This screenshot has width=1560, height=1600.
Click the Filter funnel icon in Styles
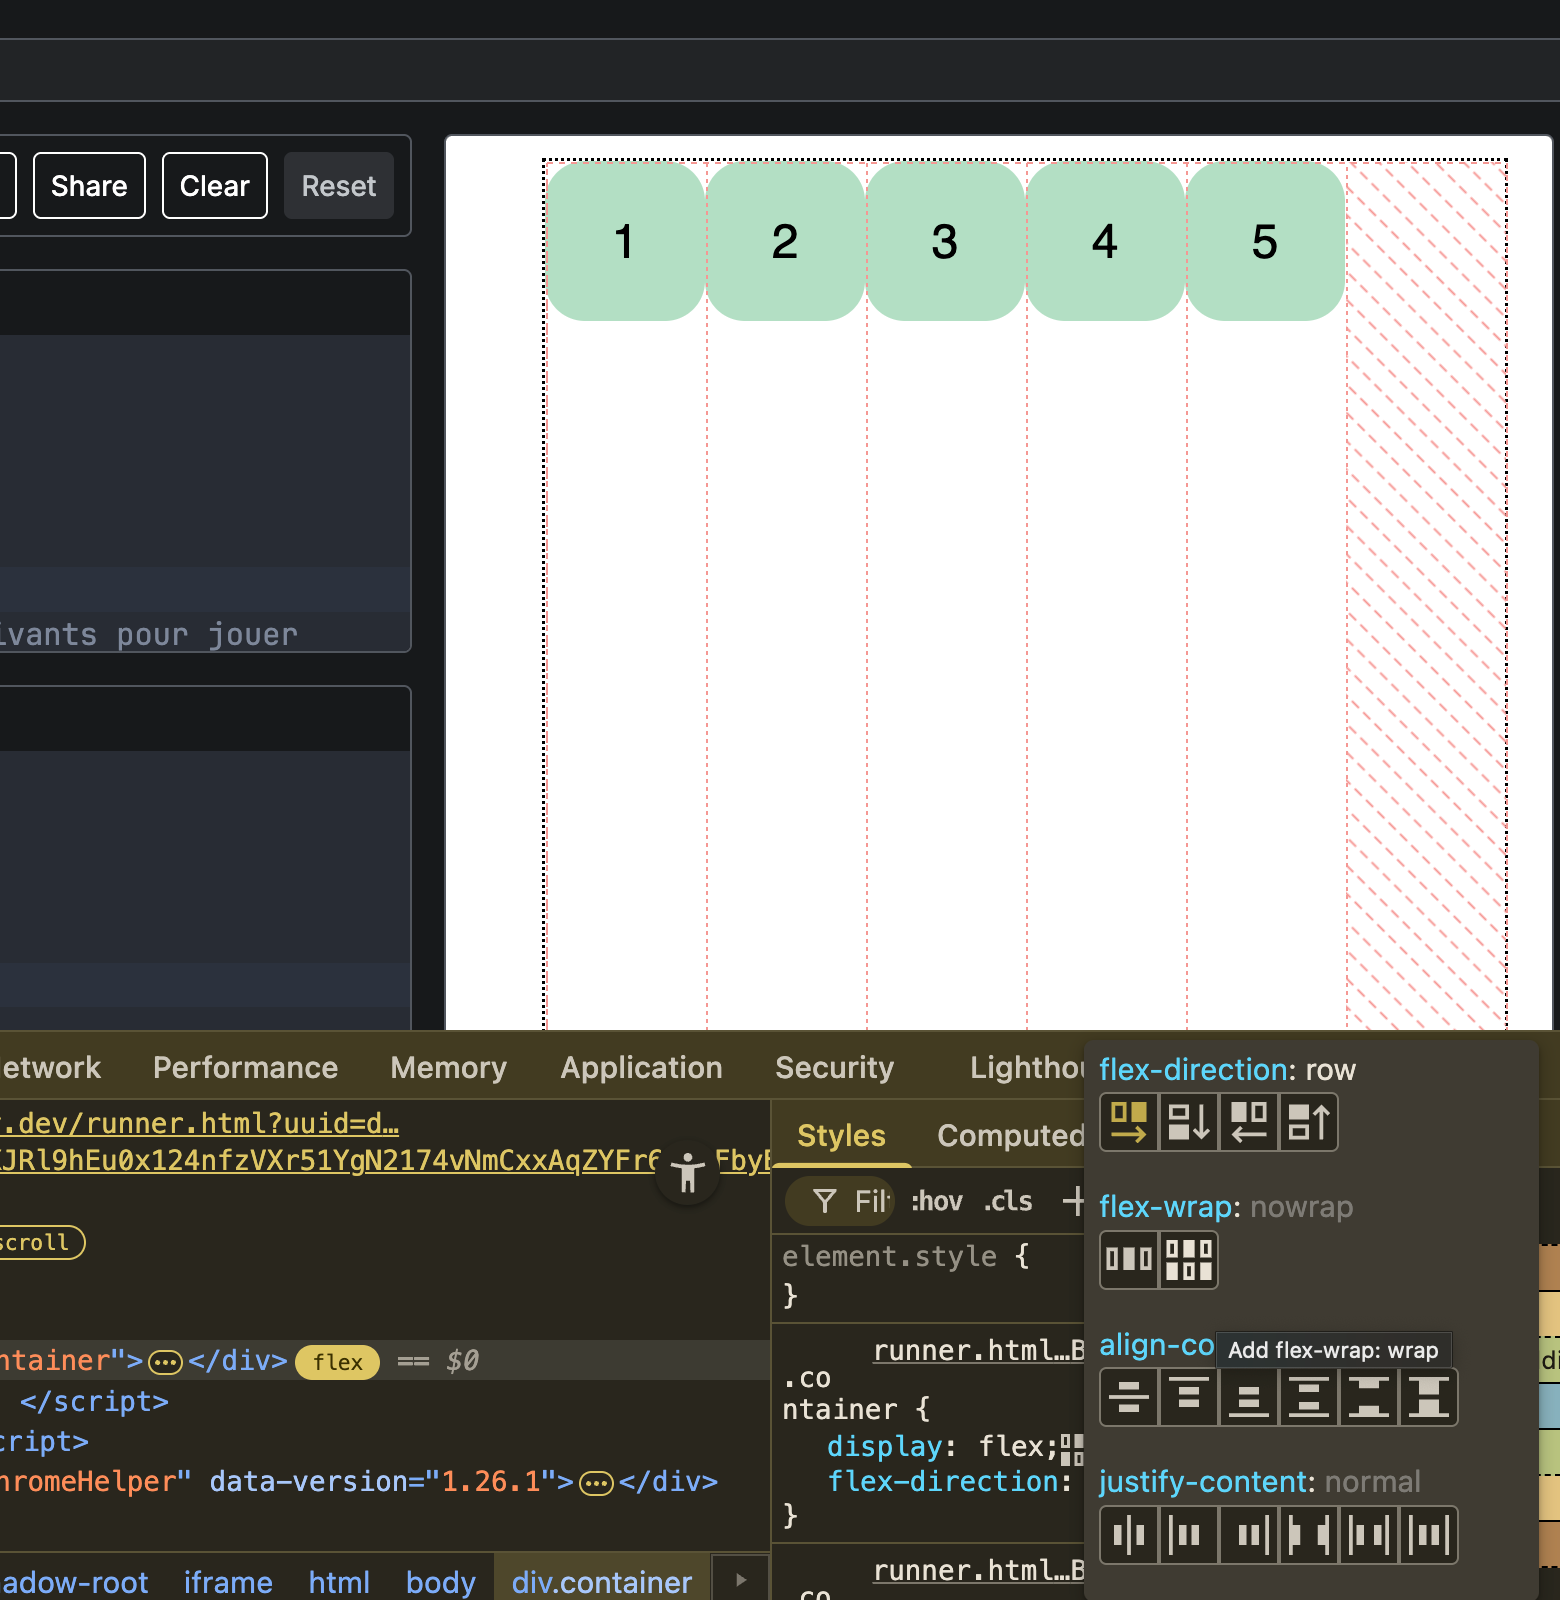(825, 1201)
